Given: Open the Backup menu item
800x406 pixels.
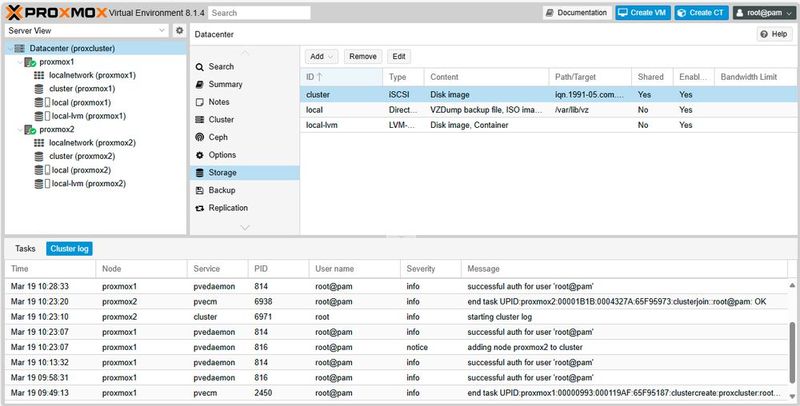Looking at the screenshot, I should coord(244,190).
